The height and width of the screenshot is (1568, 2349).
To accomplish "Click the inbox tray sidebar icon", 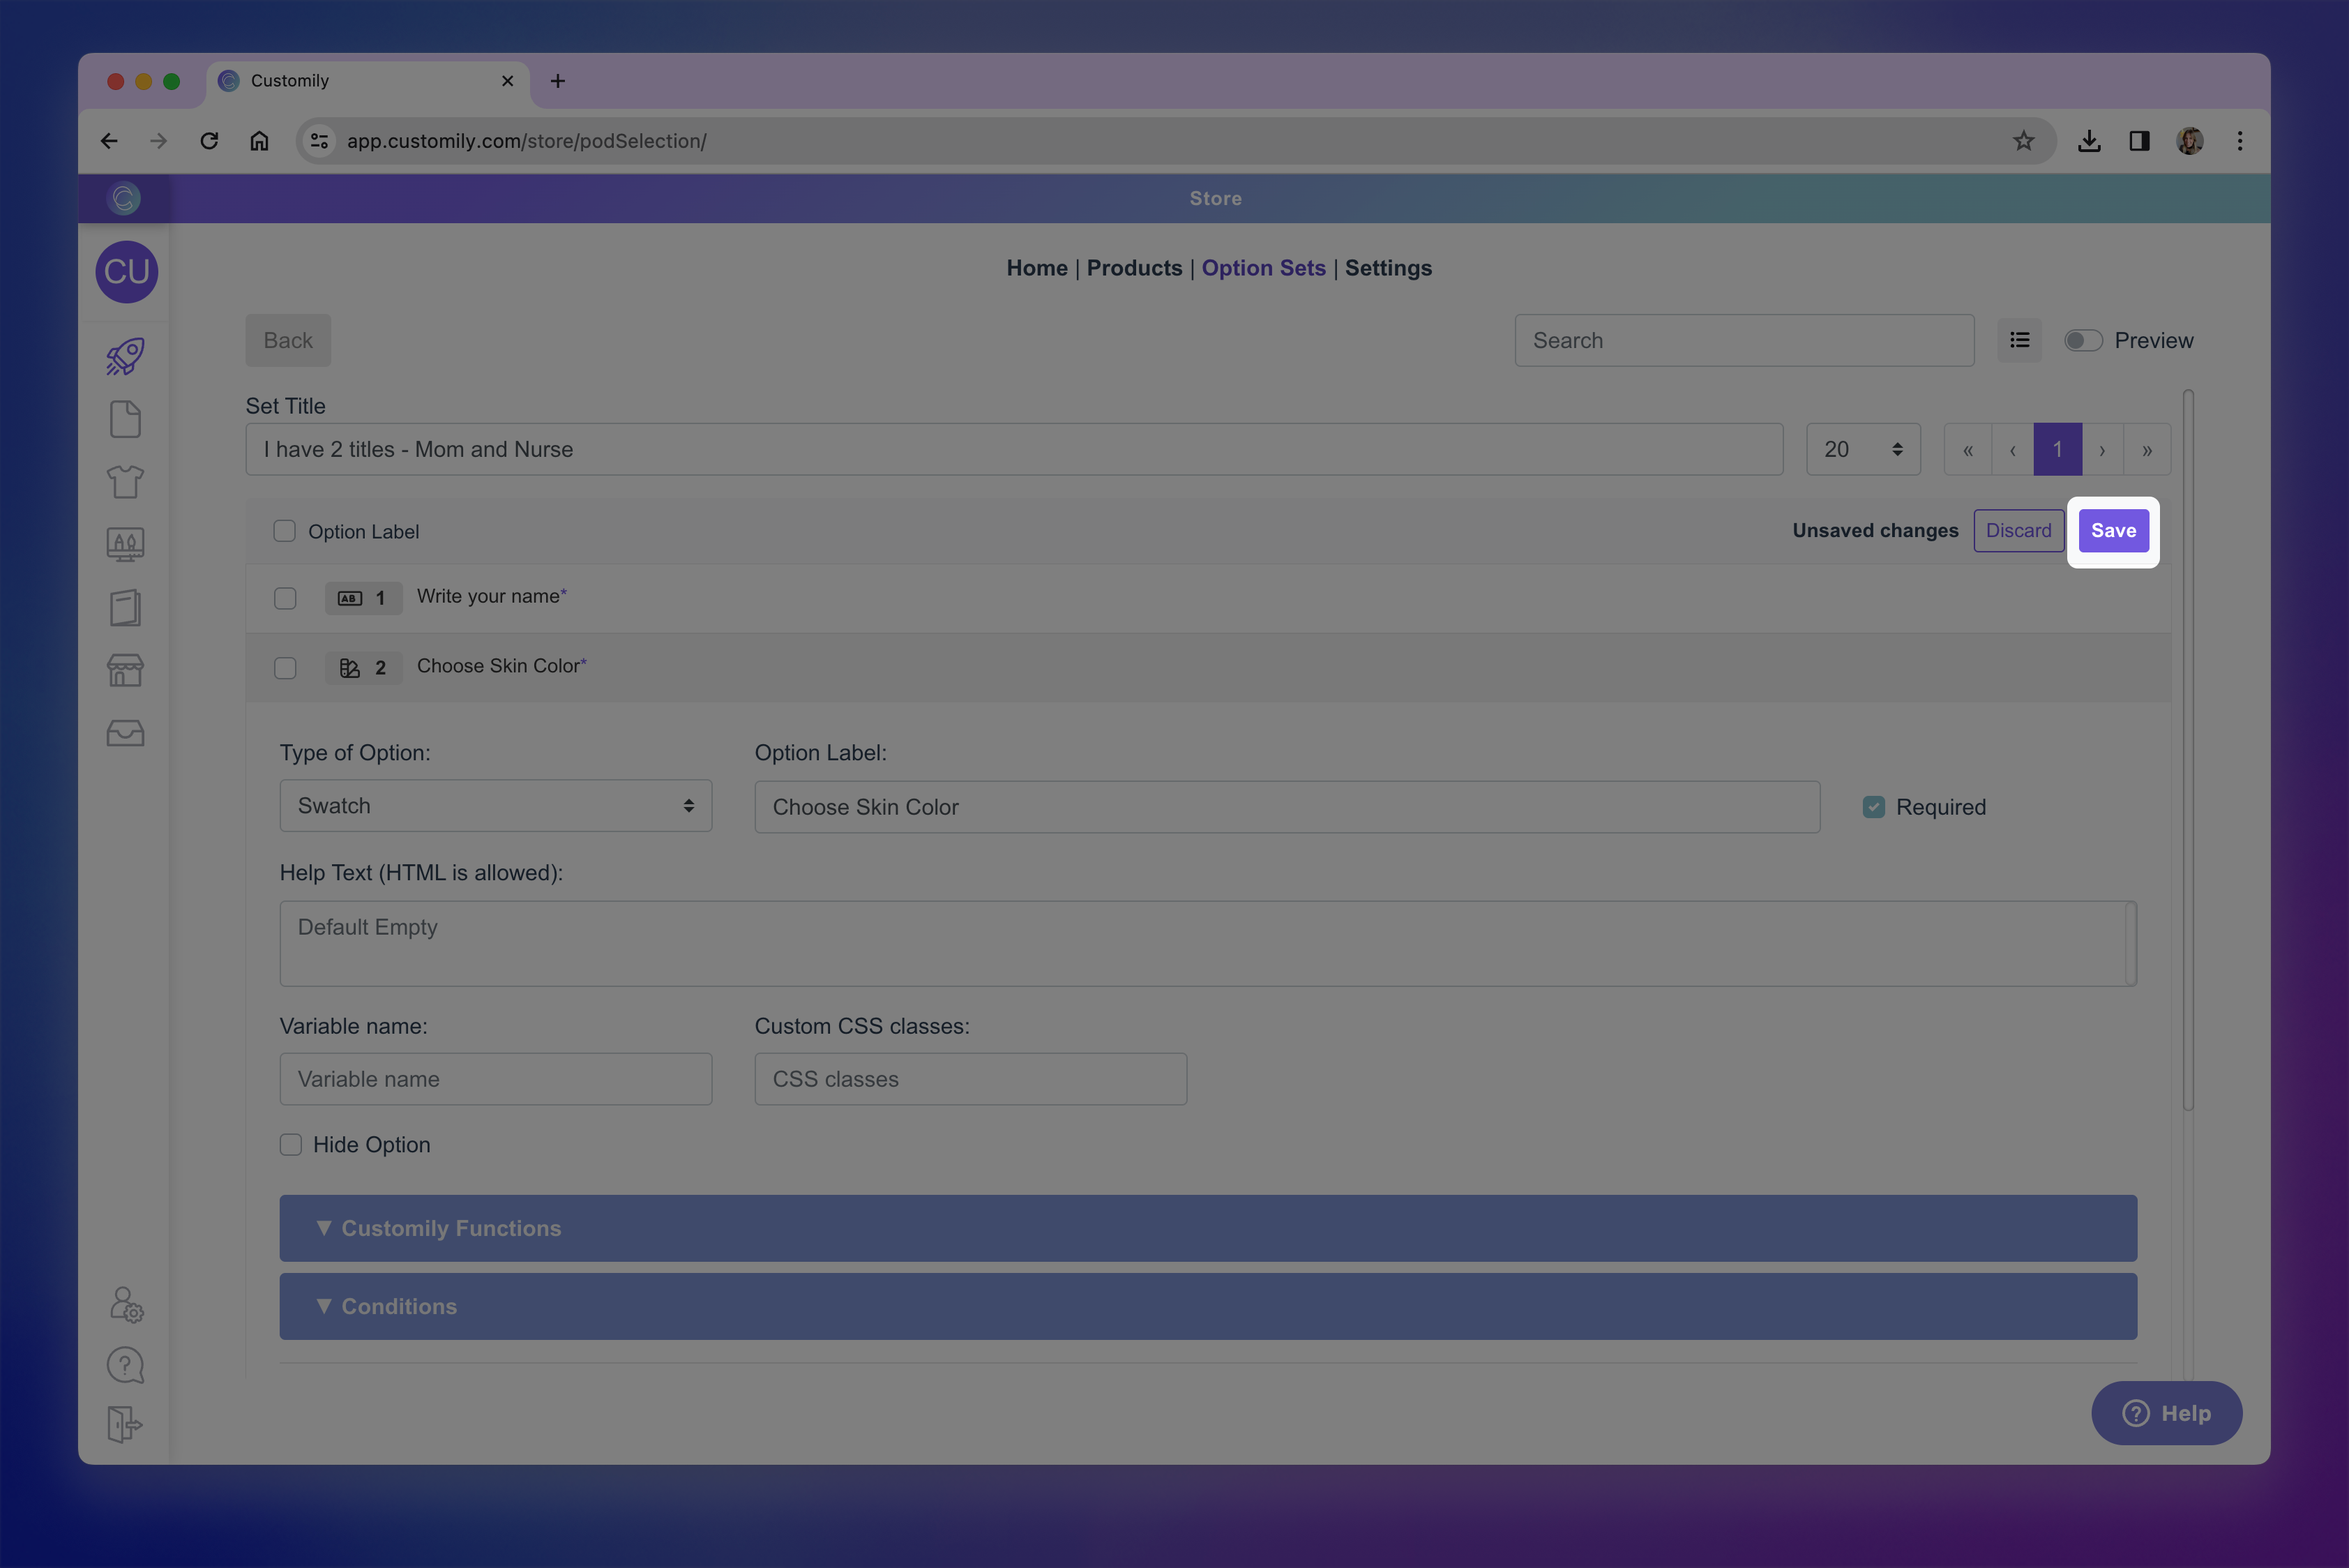I will coord(125,733).
